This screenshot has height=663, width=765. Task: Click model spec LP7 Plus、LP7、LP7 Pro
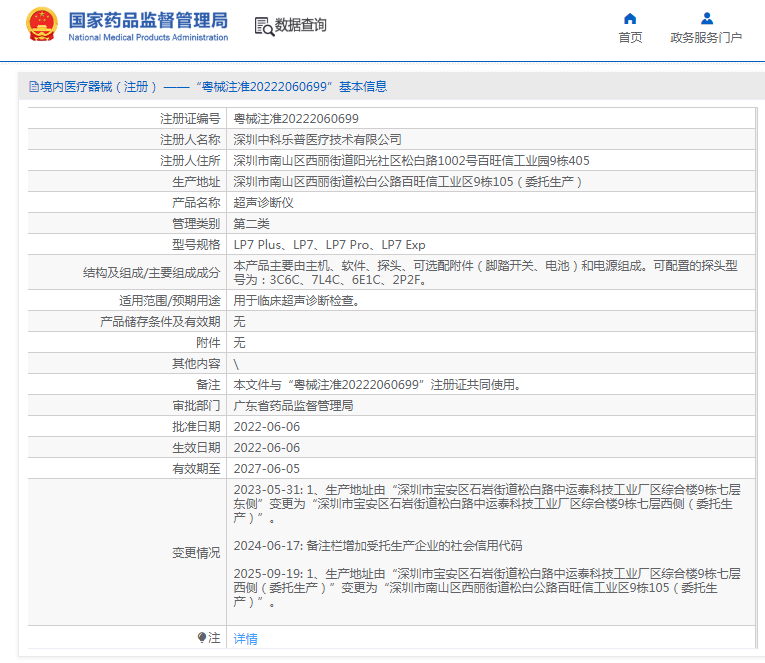coord(329,244)
